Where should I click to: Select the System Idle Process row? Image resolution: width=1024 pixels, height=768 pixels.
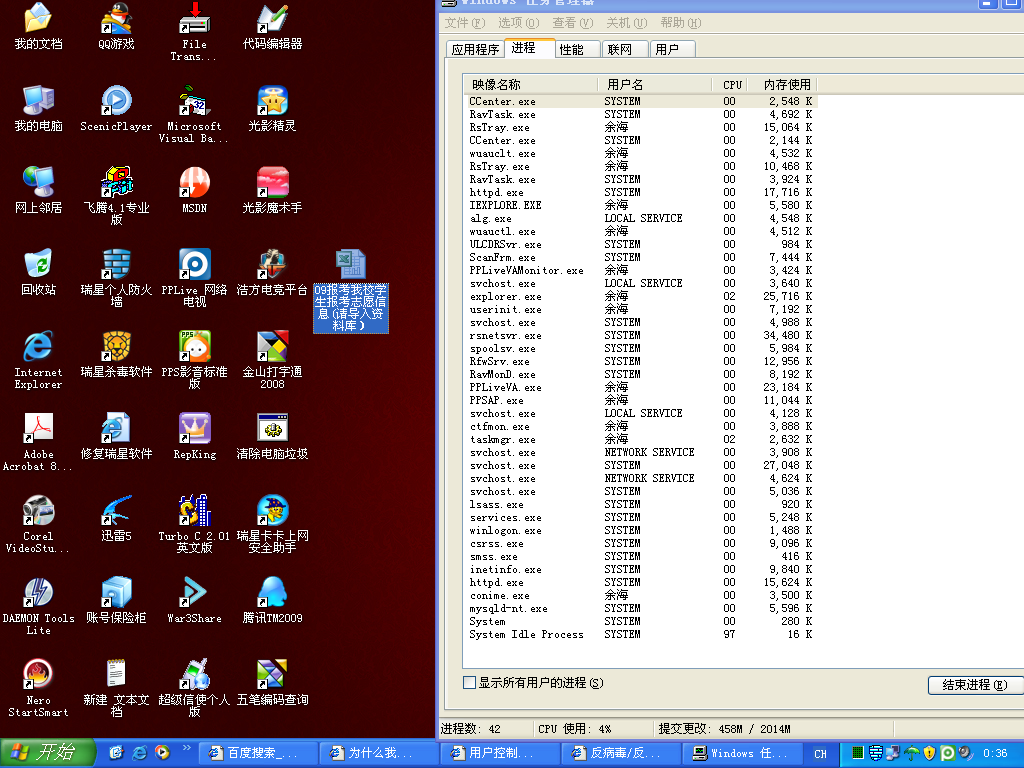point(641,635)
